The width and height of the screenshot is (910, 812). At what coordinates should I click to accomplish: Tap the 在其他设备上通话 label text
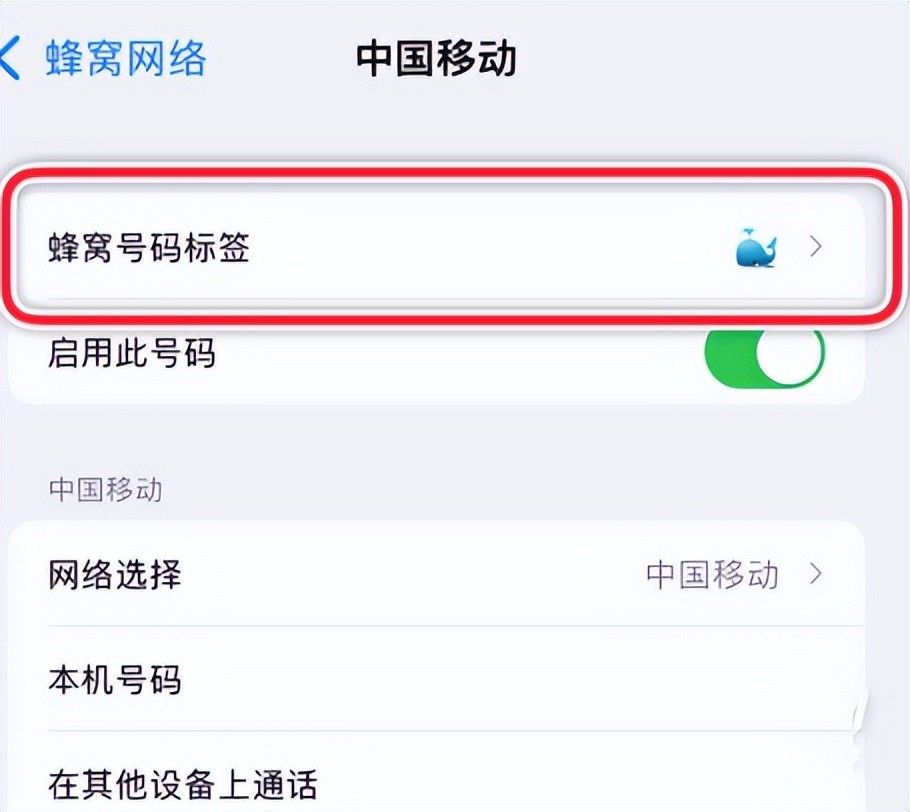pyautogui.click(x=182, y=782)
